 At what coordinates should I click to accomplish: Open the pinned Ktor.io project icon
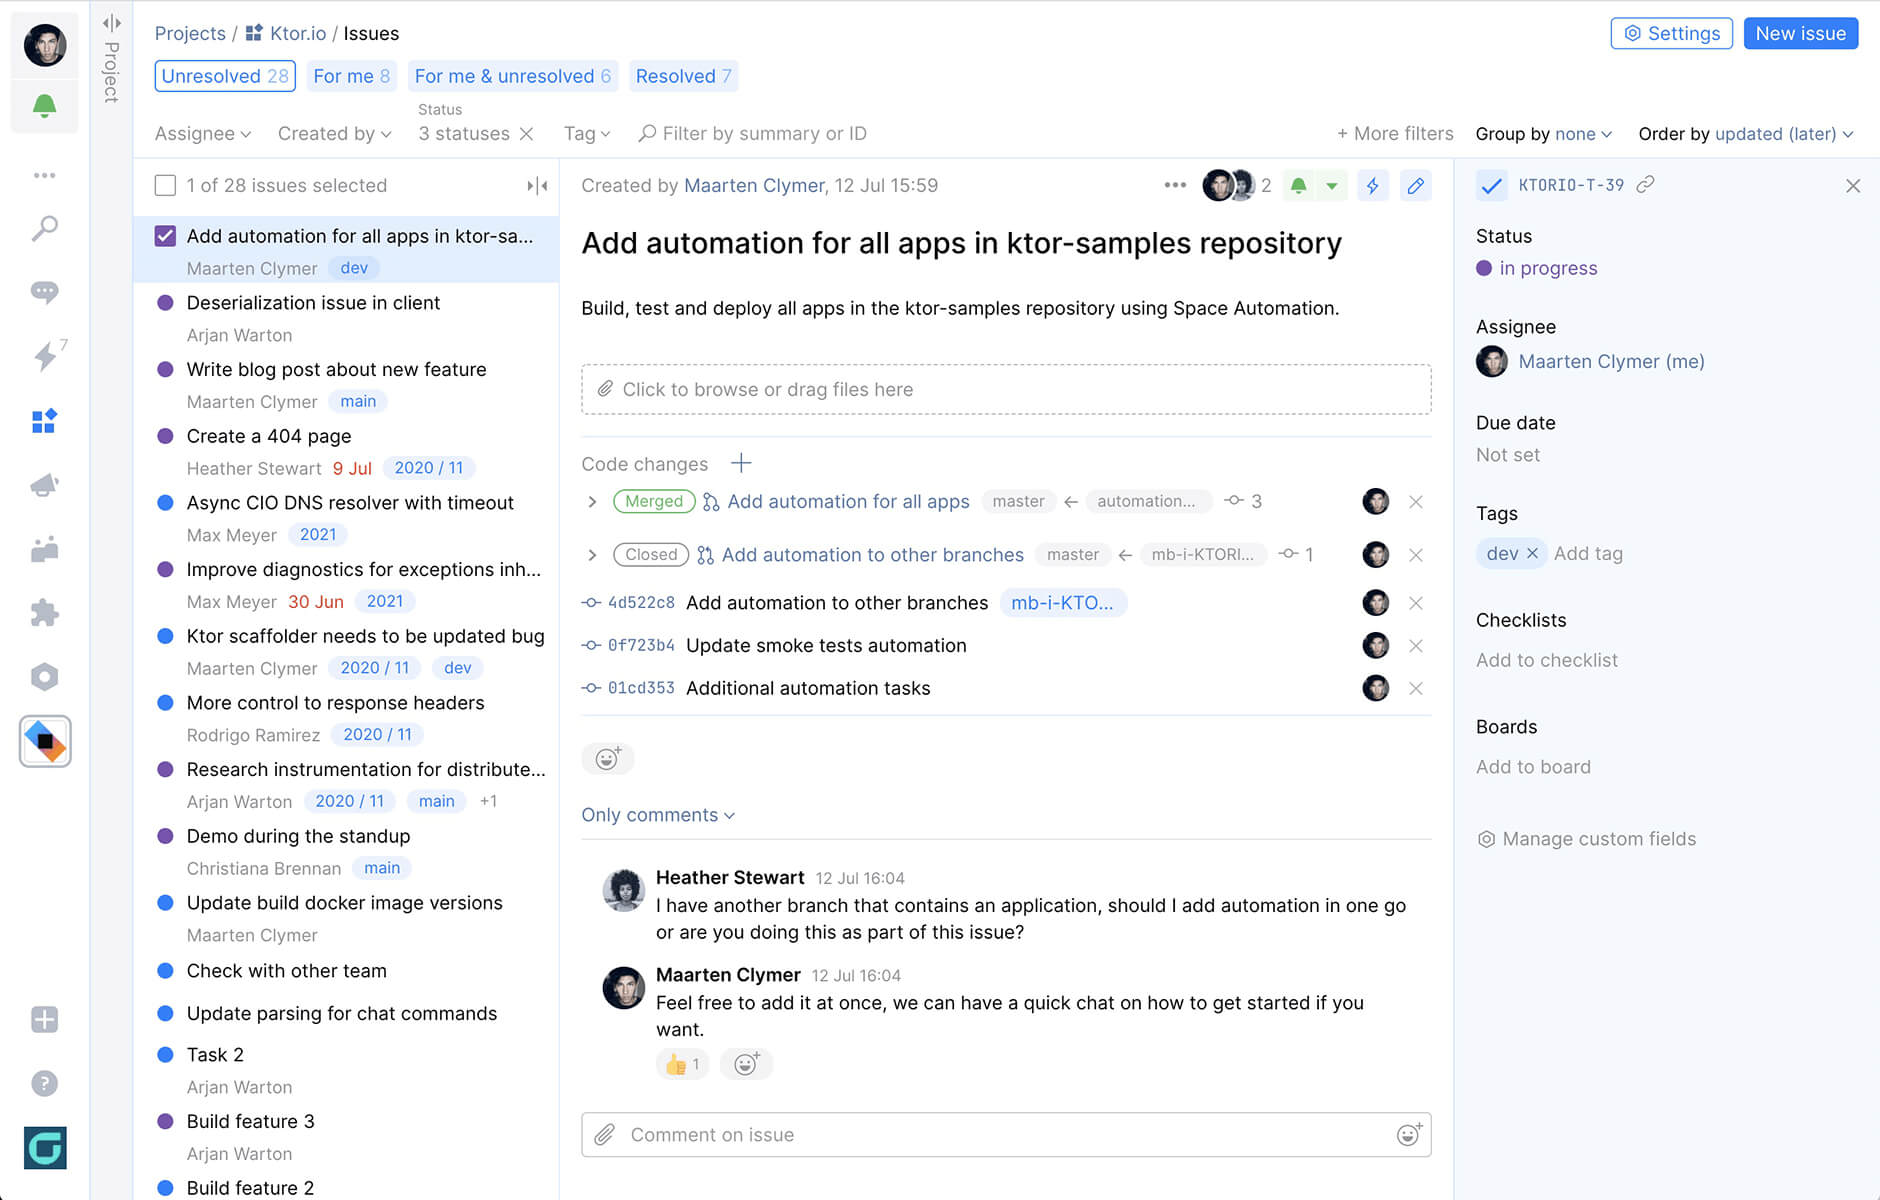(x=45, y=741)
